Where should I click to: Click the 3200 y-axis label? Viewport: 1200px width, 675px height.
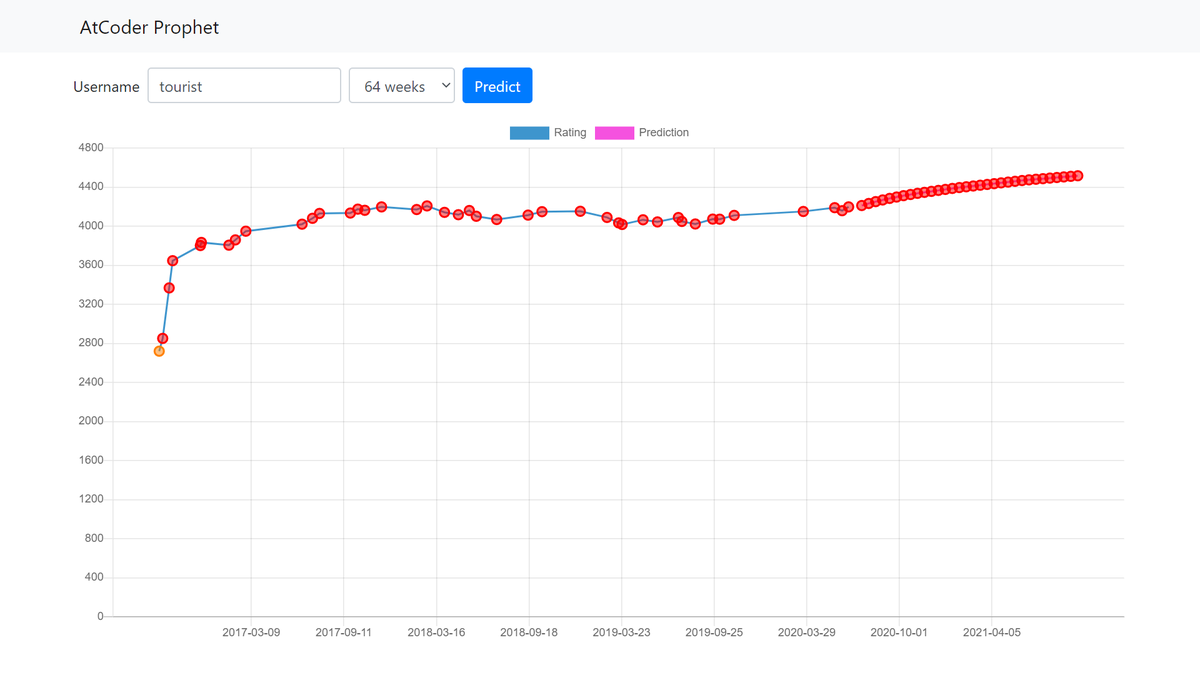pyautogui.click(x=91, y=304)
